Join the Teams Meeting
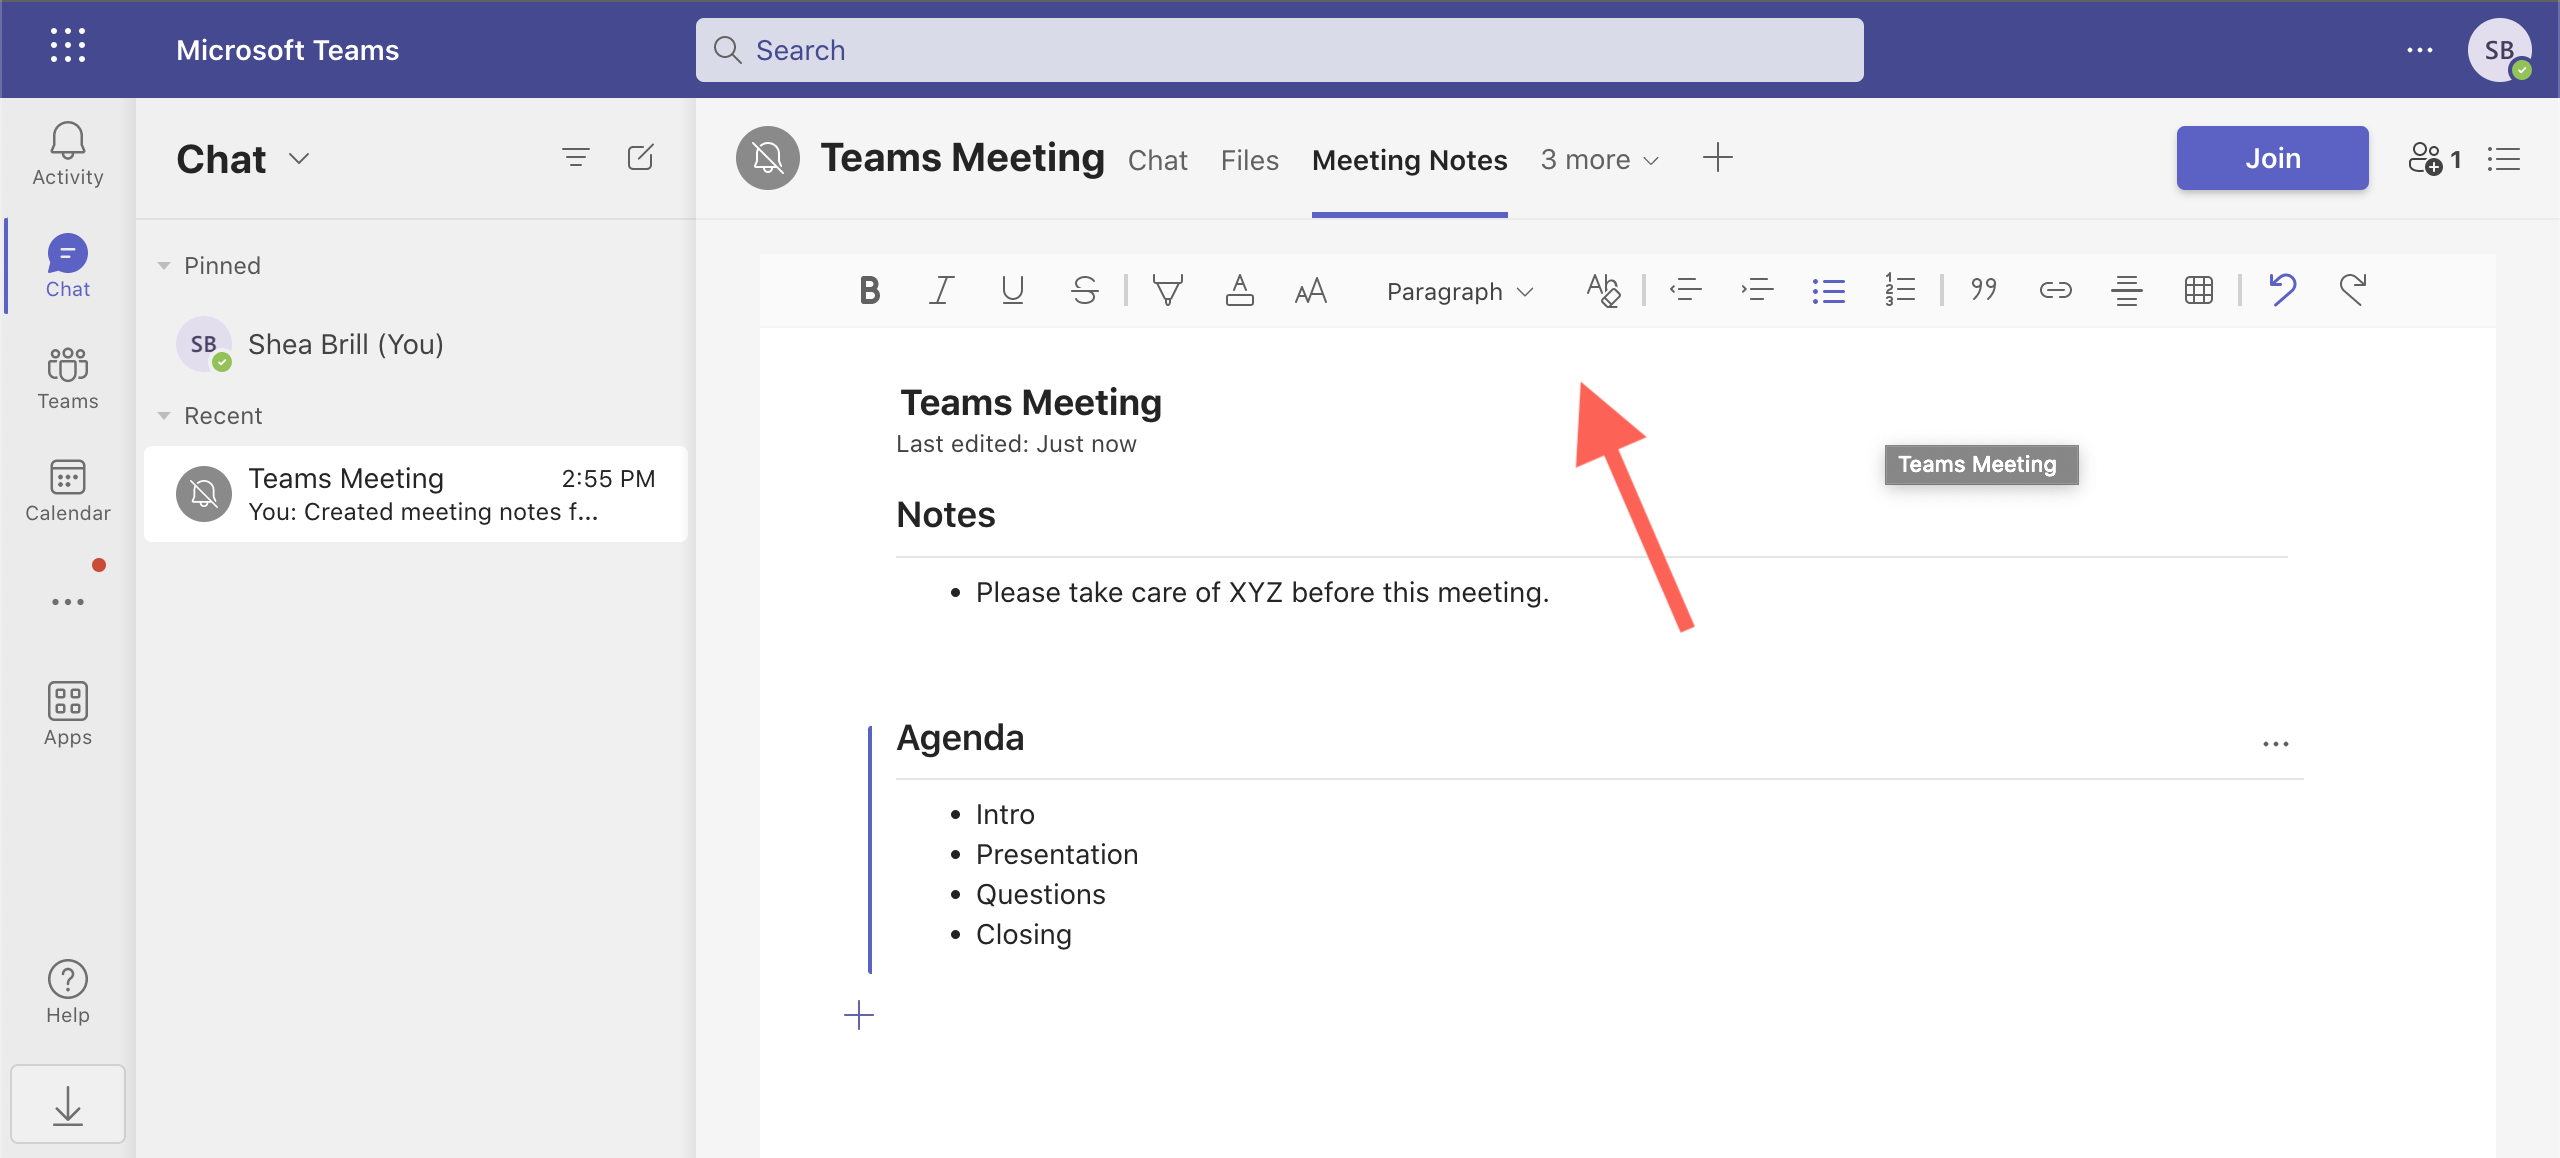Viewport: 2560px width, 1158px height. tap(2272, 158)
